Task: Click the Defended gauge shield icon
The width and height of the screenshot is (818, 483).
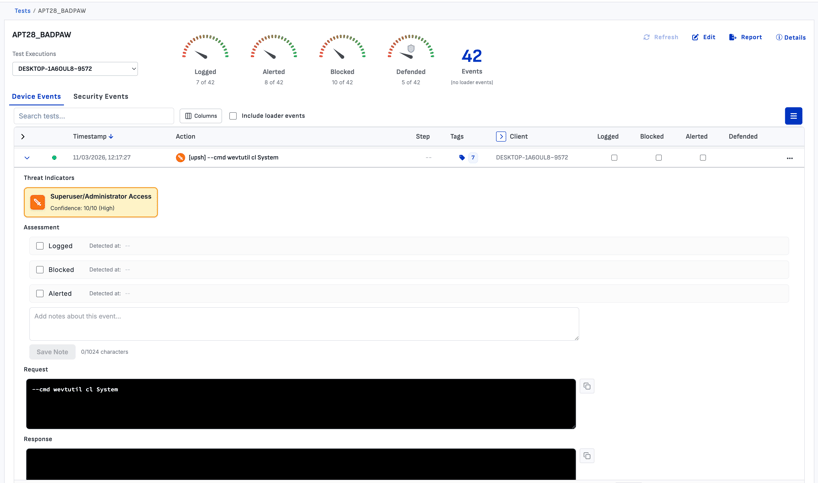Action: tap(411, 49)
